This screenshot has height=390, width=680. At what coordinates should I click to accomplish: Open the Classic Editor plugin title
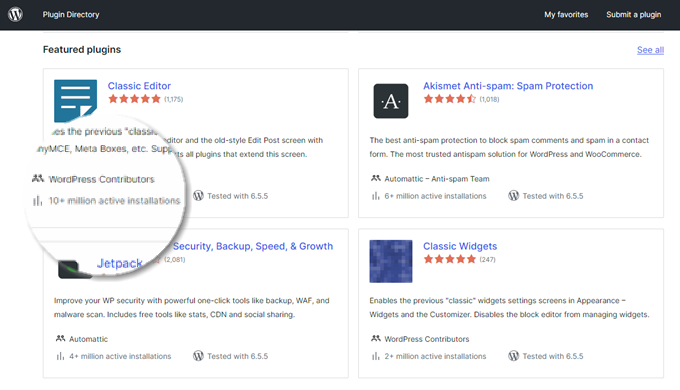(x=139, y=86)
